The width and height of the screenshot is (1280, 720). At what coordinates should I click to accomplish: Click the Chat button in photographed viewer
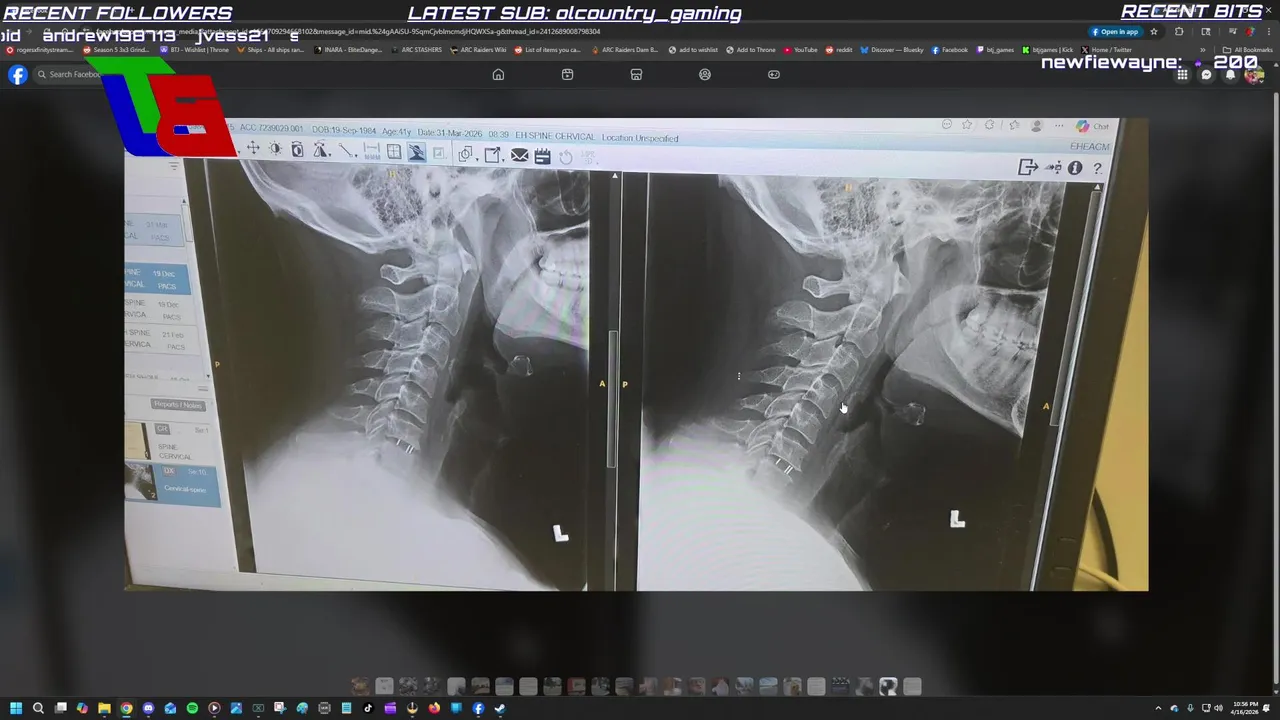pos(1092,126)
